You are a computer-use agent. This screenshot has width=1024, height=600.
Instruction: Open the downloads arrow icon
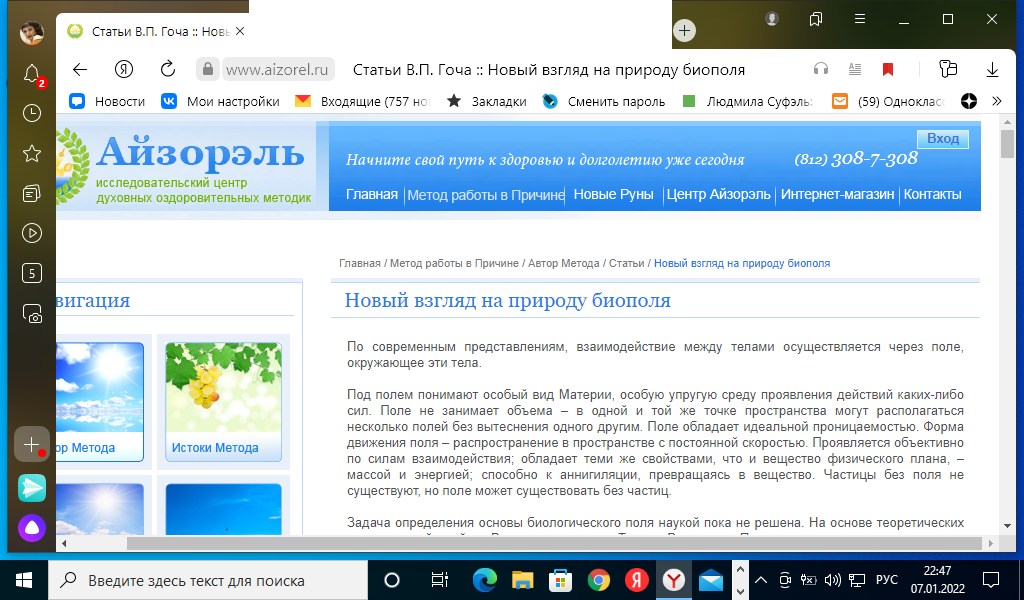click(993, 69)
